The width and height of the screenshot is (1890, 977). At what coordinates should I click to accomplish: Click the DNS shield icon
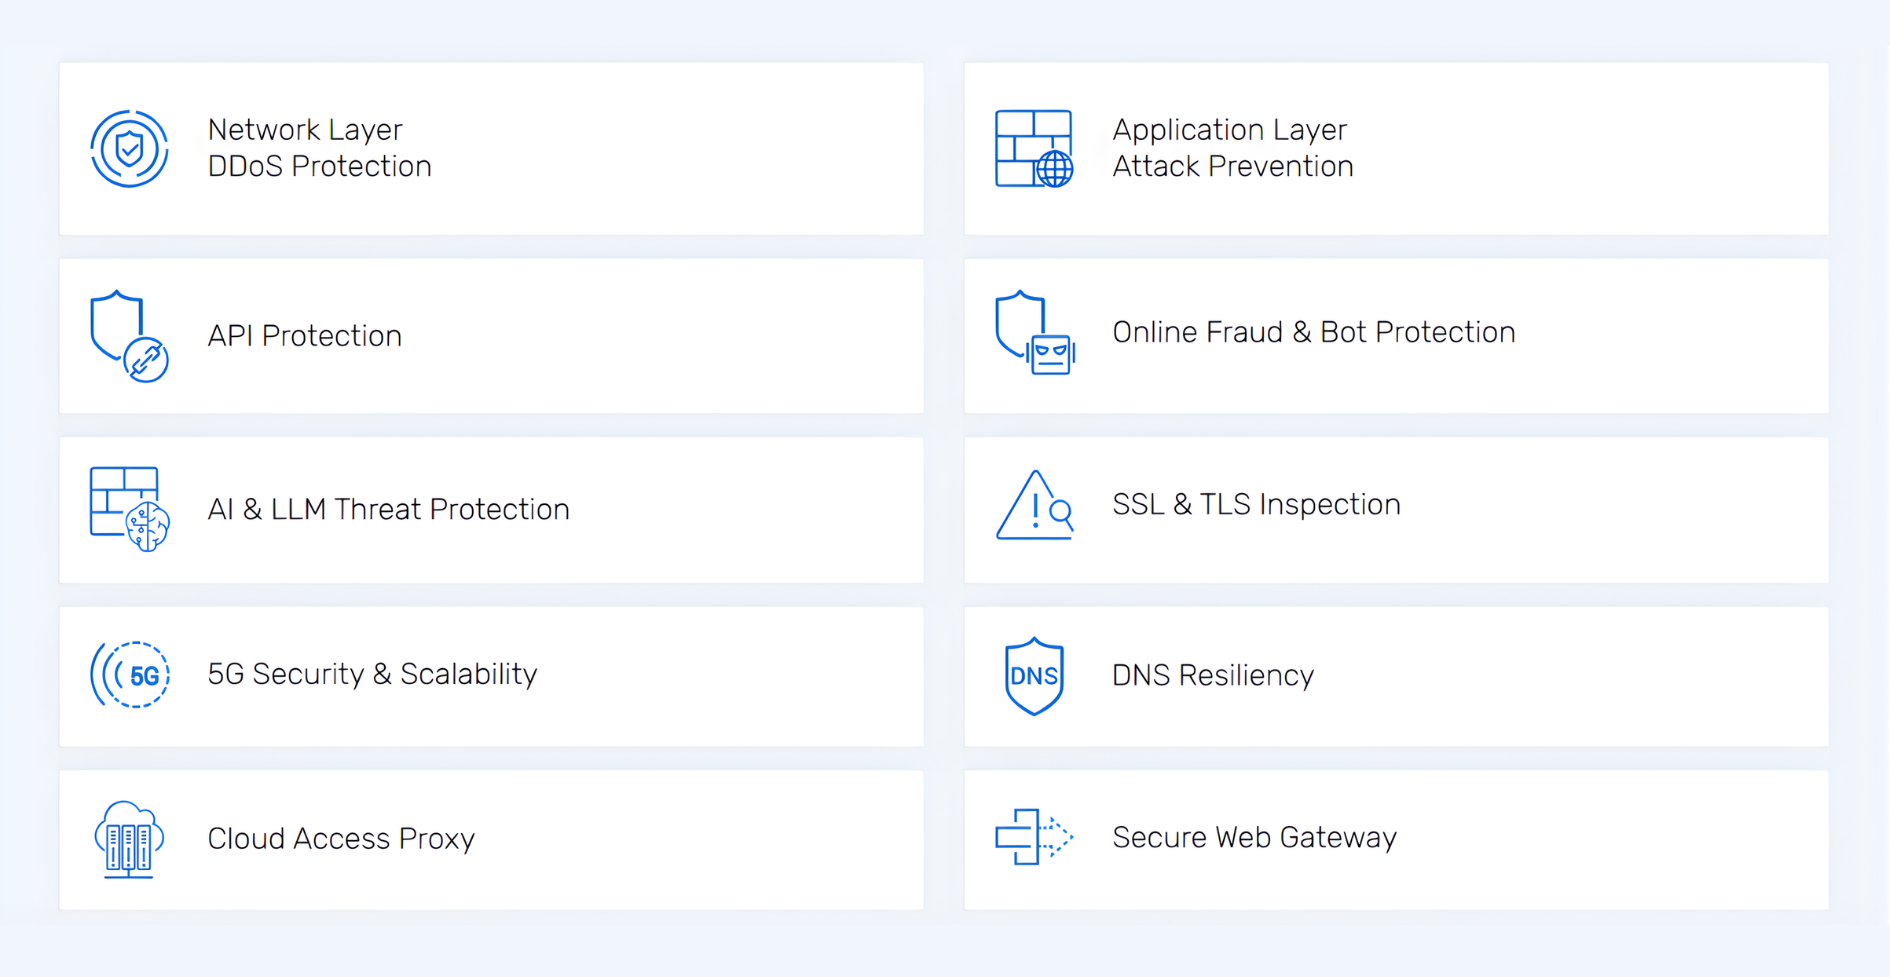click(x=1034, y=676)
